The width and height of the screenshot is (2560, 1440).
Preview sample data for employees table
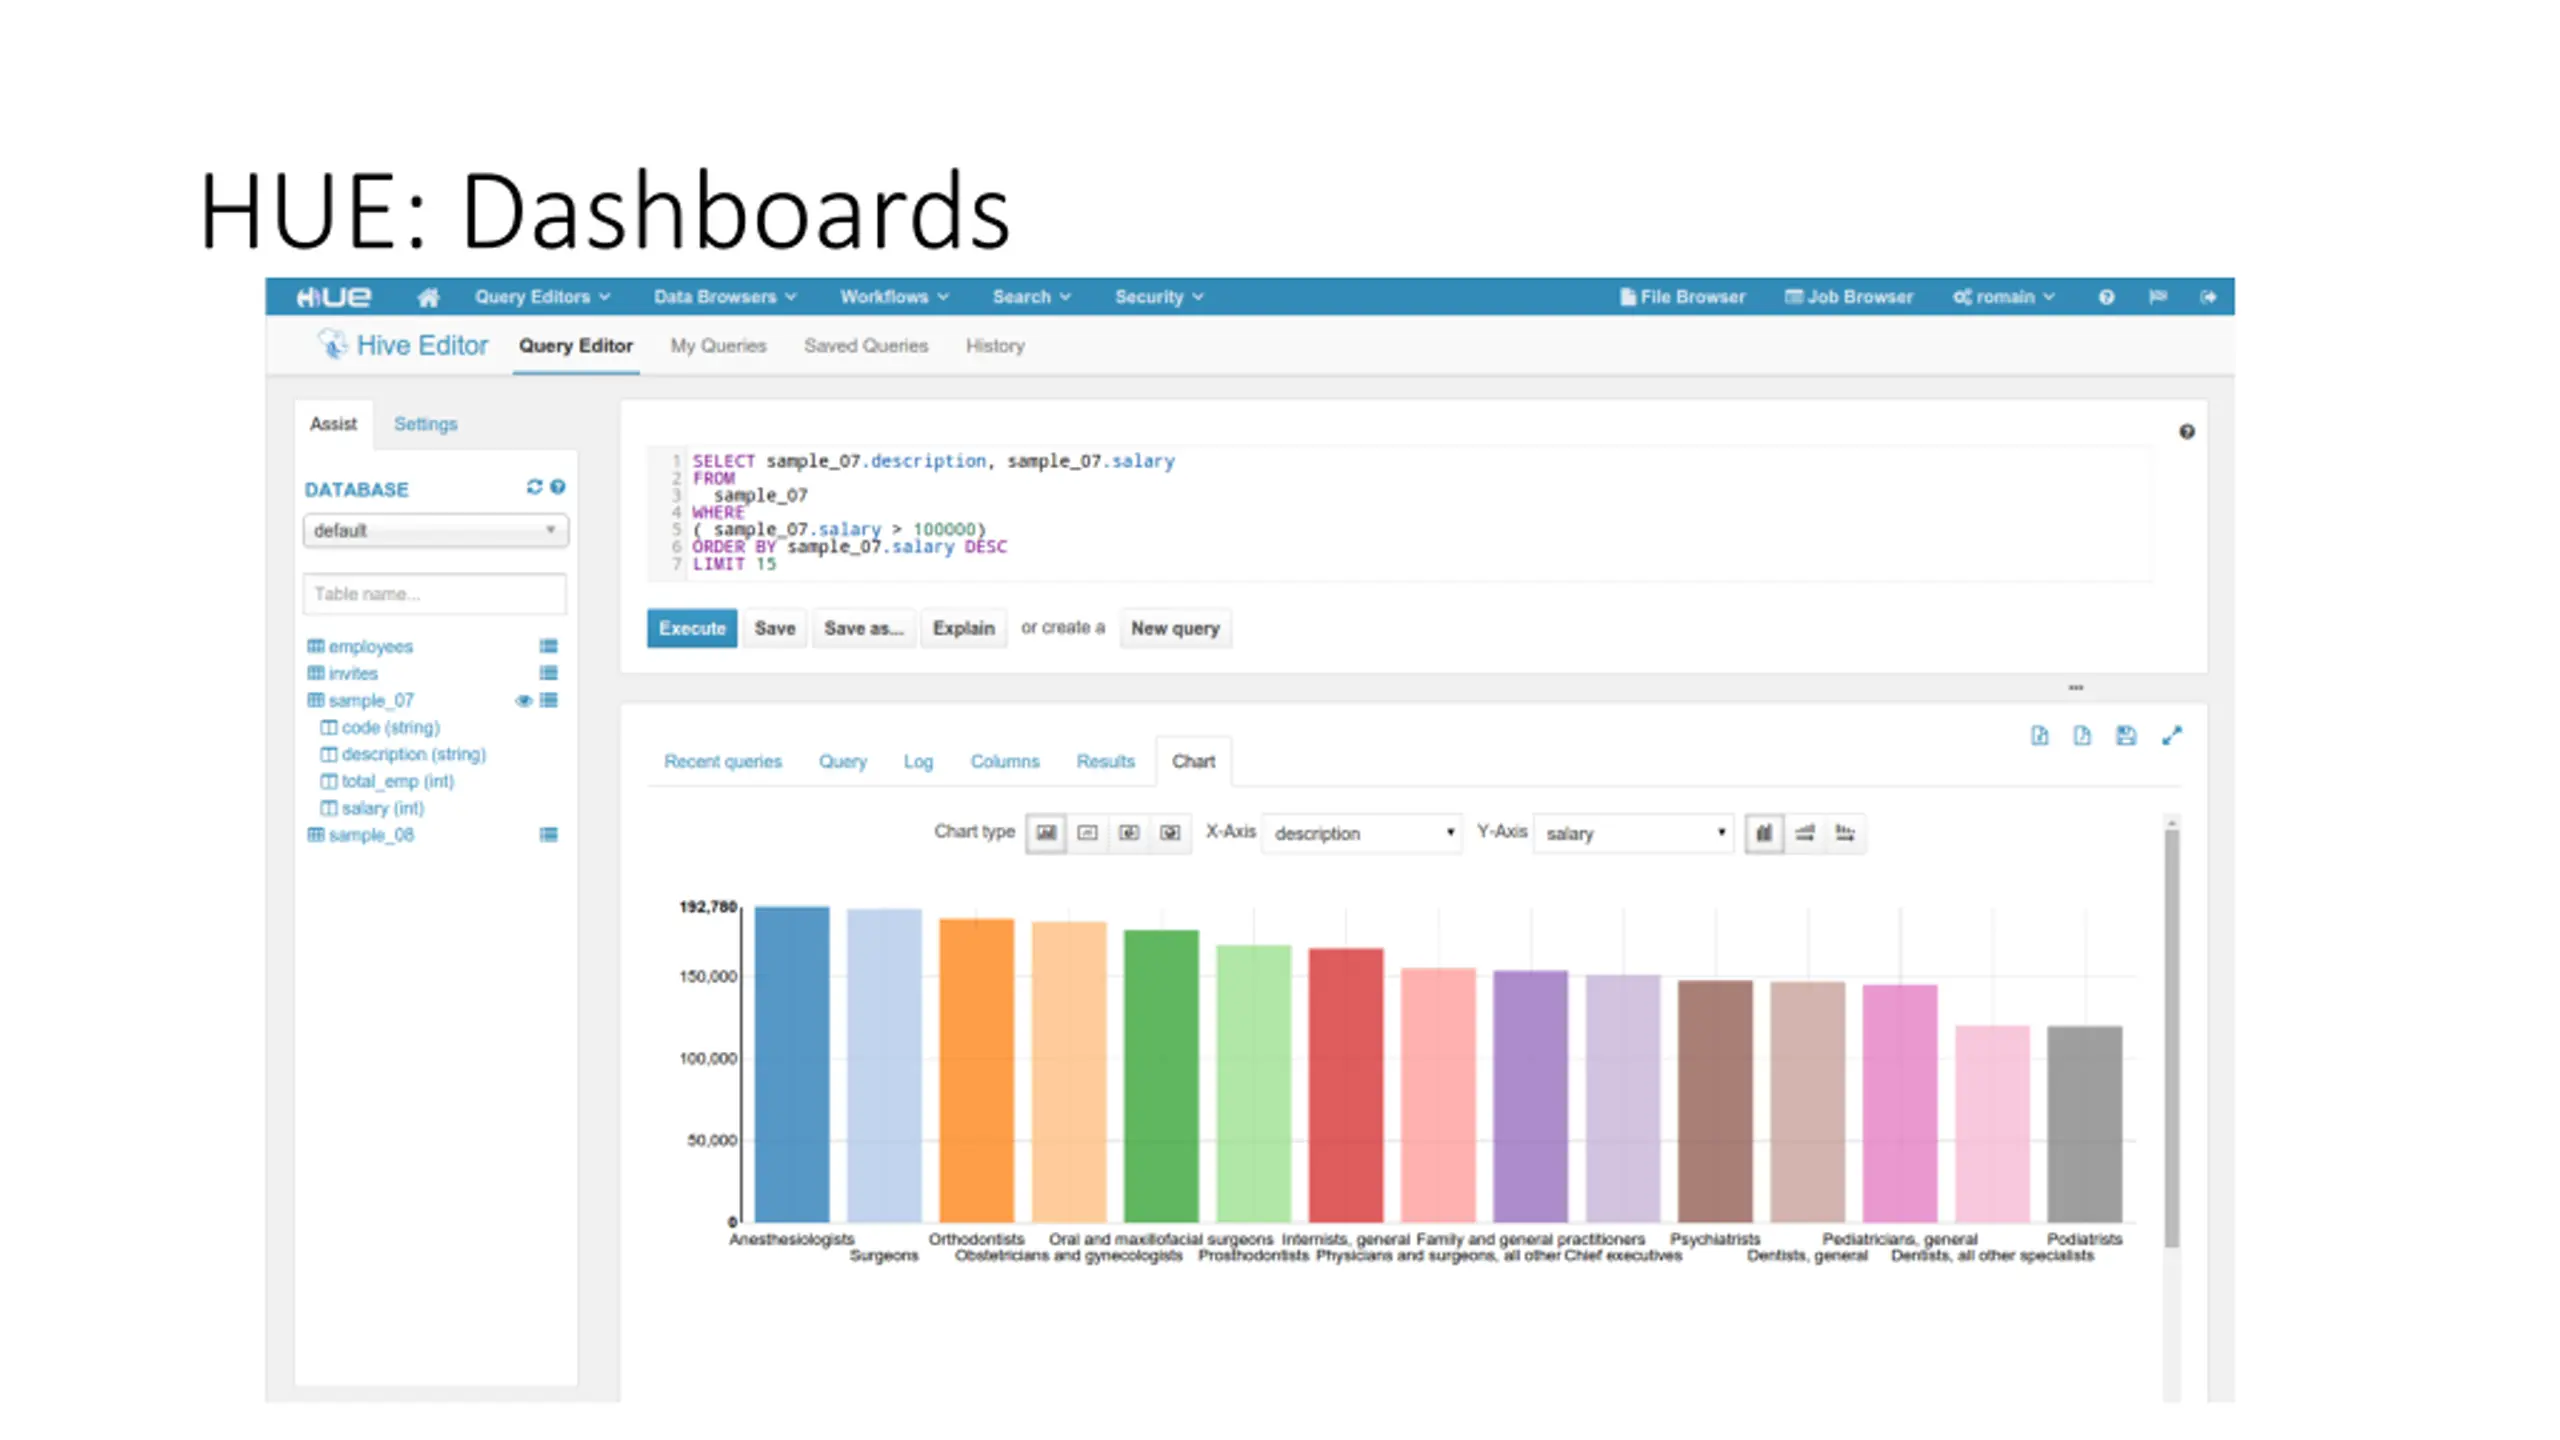(x=548, y=646)
